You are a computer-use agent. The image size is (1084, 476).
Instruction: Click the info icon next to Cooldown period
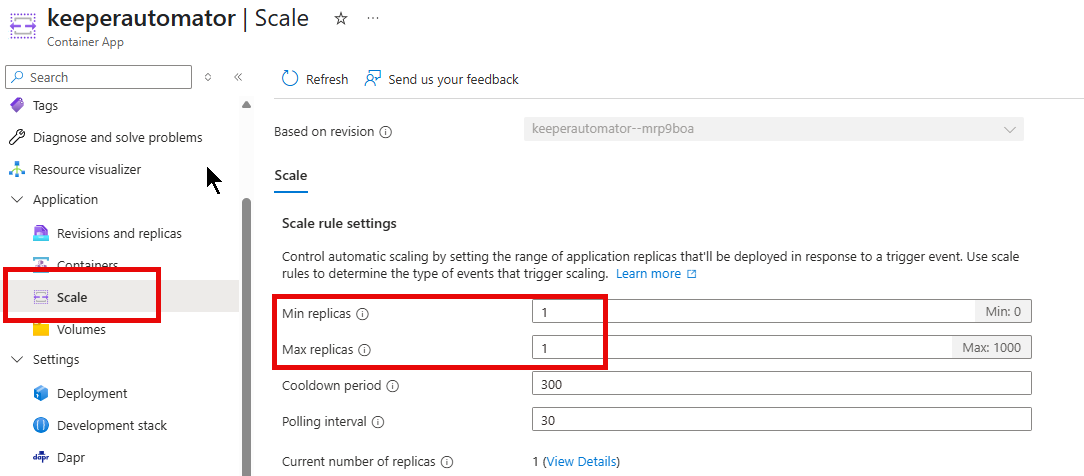(392, 386)
